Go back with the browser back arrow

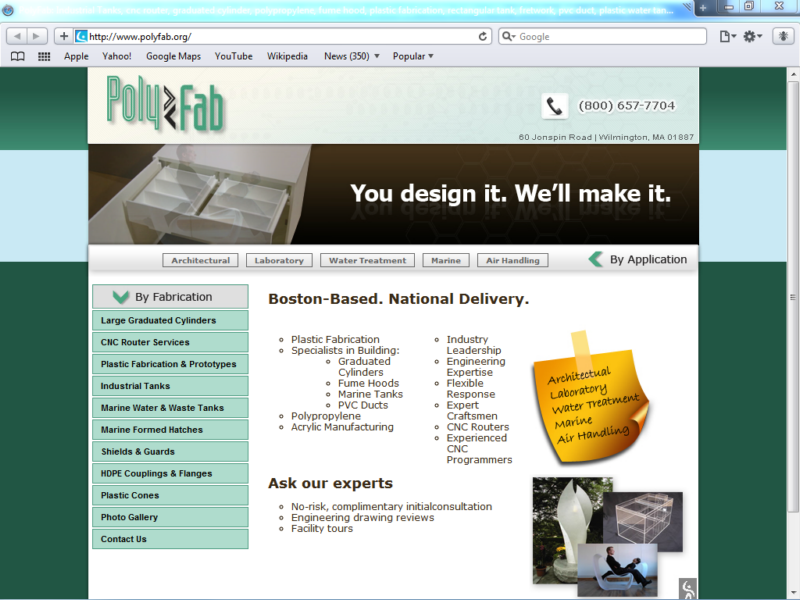pos(17,36)
